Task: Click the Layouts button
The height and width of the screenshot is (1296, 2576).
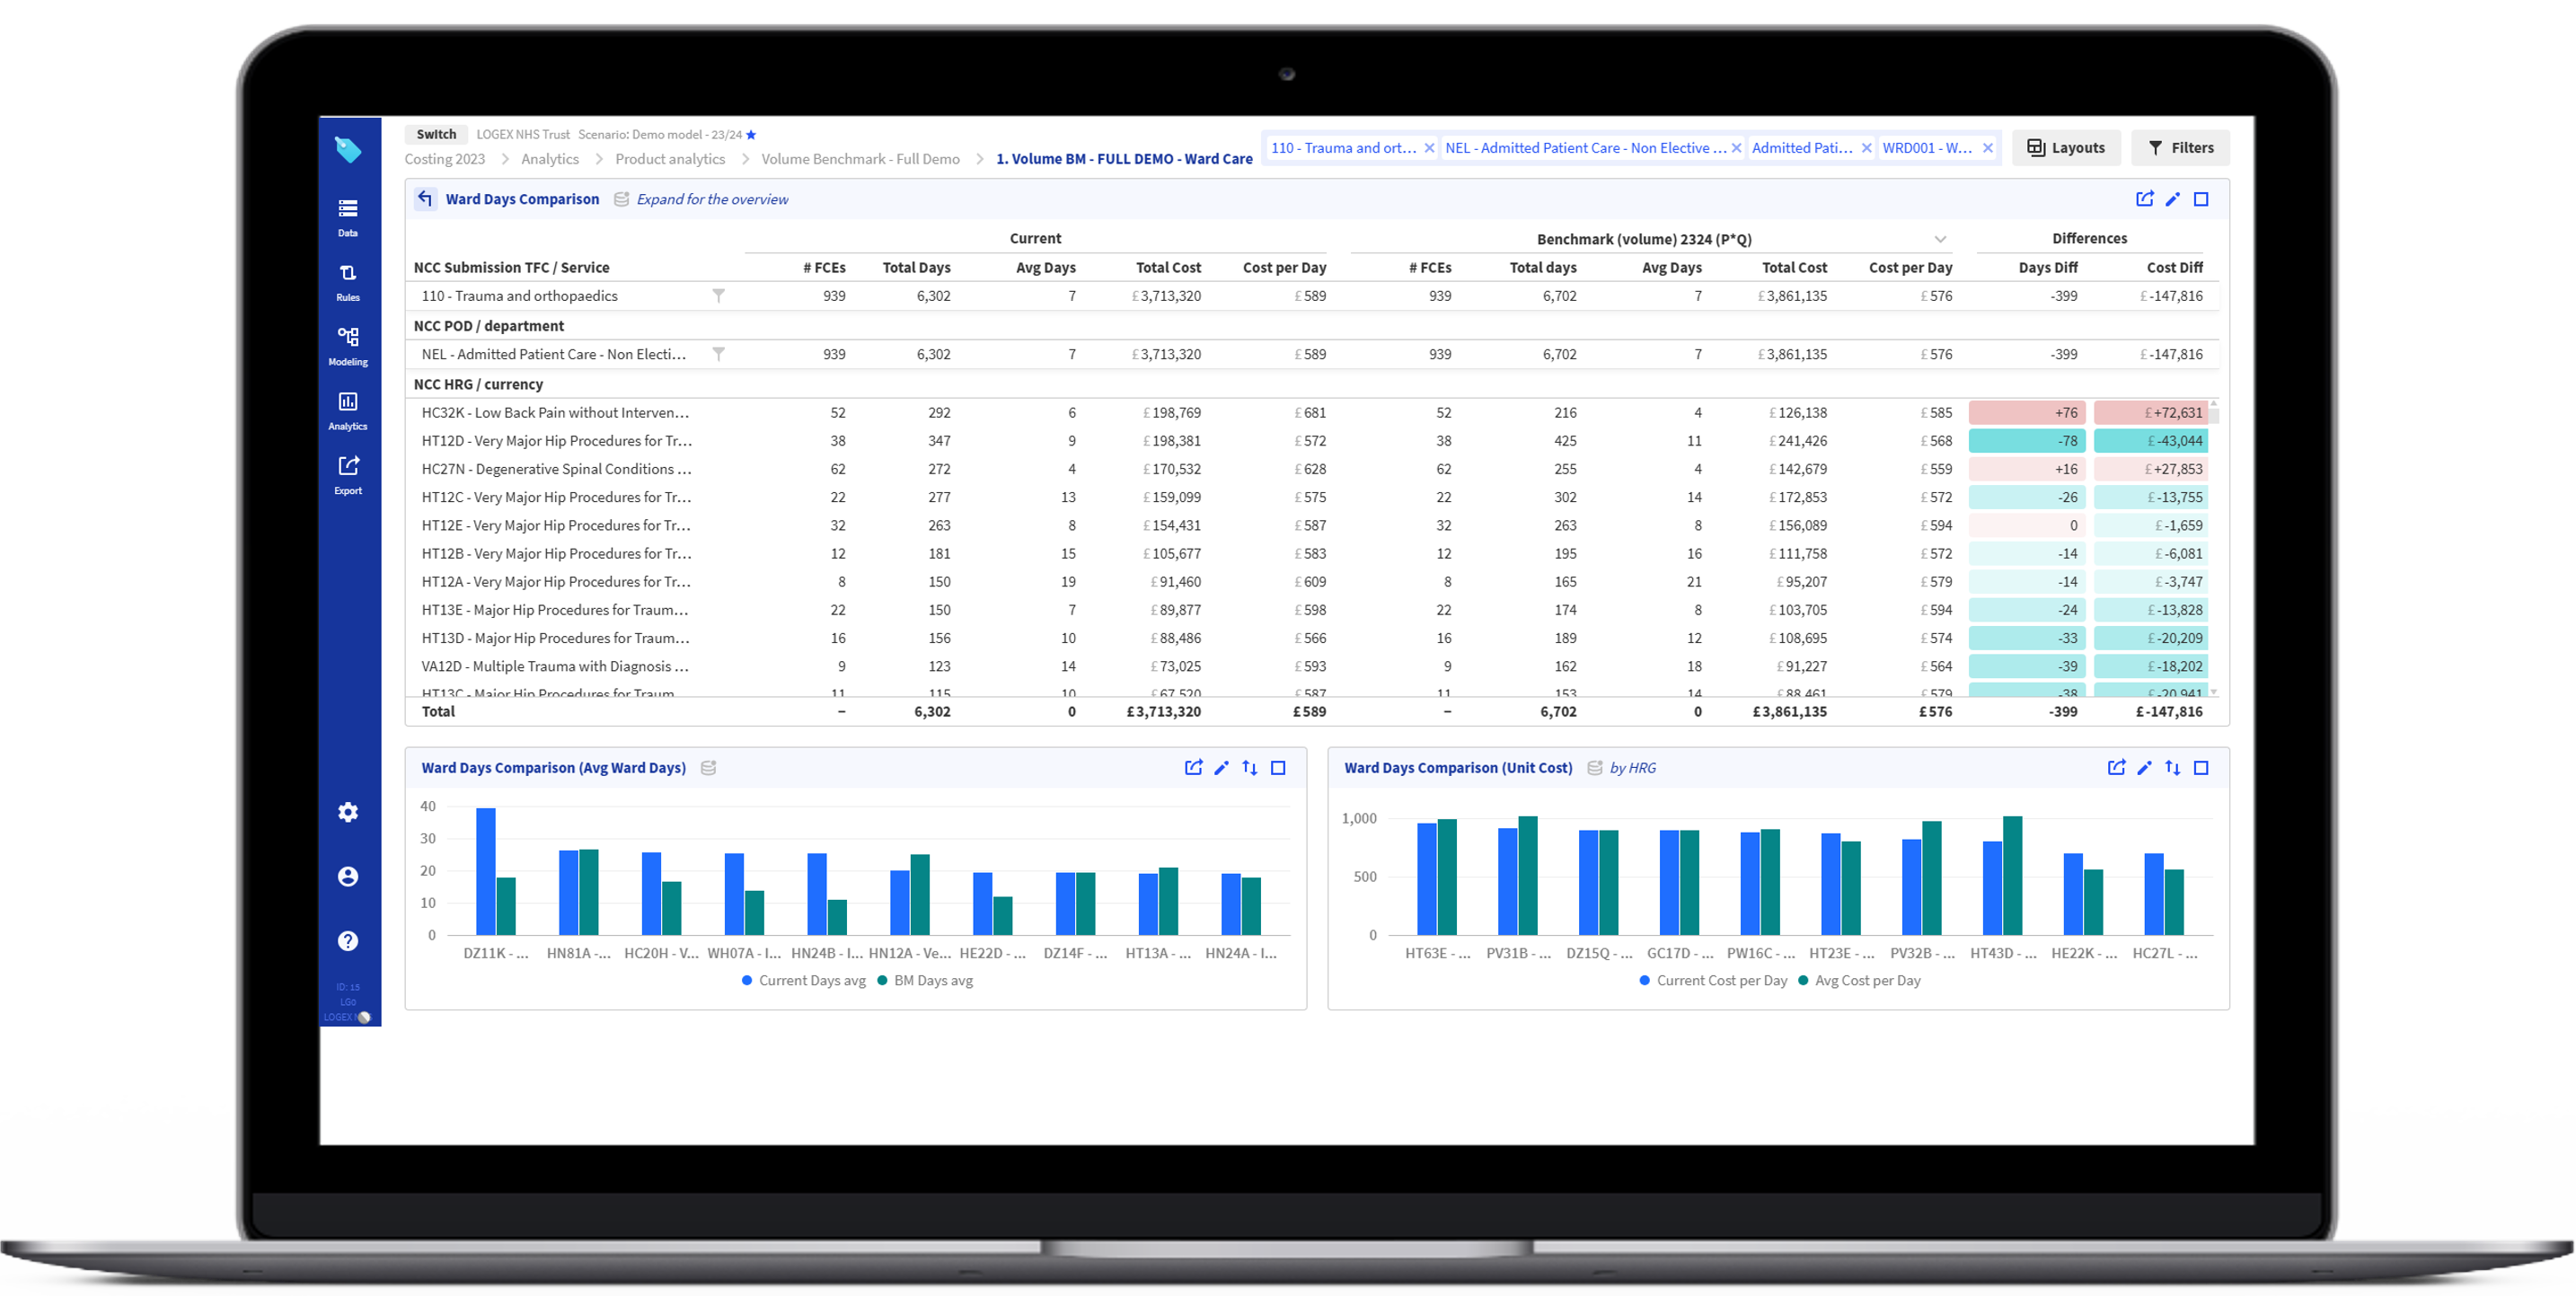Action: click(x=2066, y=147)
